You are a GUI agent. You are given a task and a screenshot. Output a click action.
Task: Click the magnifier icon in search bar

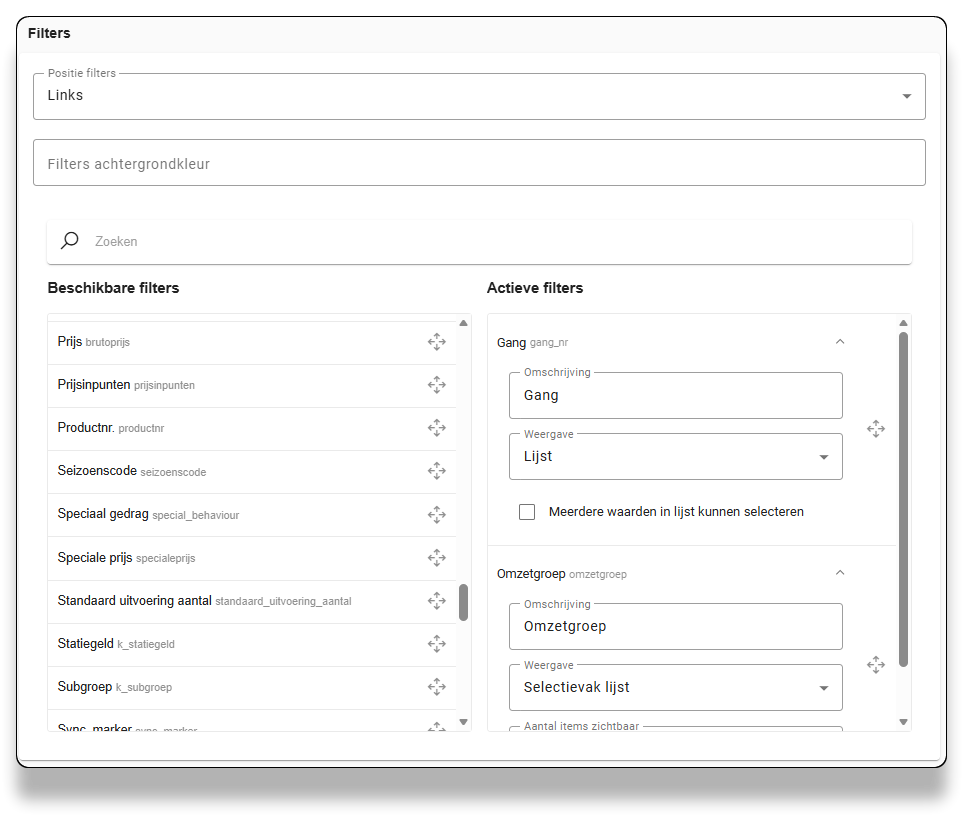pos(70,241)
